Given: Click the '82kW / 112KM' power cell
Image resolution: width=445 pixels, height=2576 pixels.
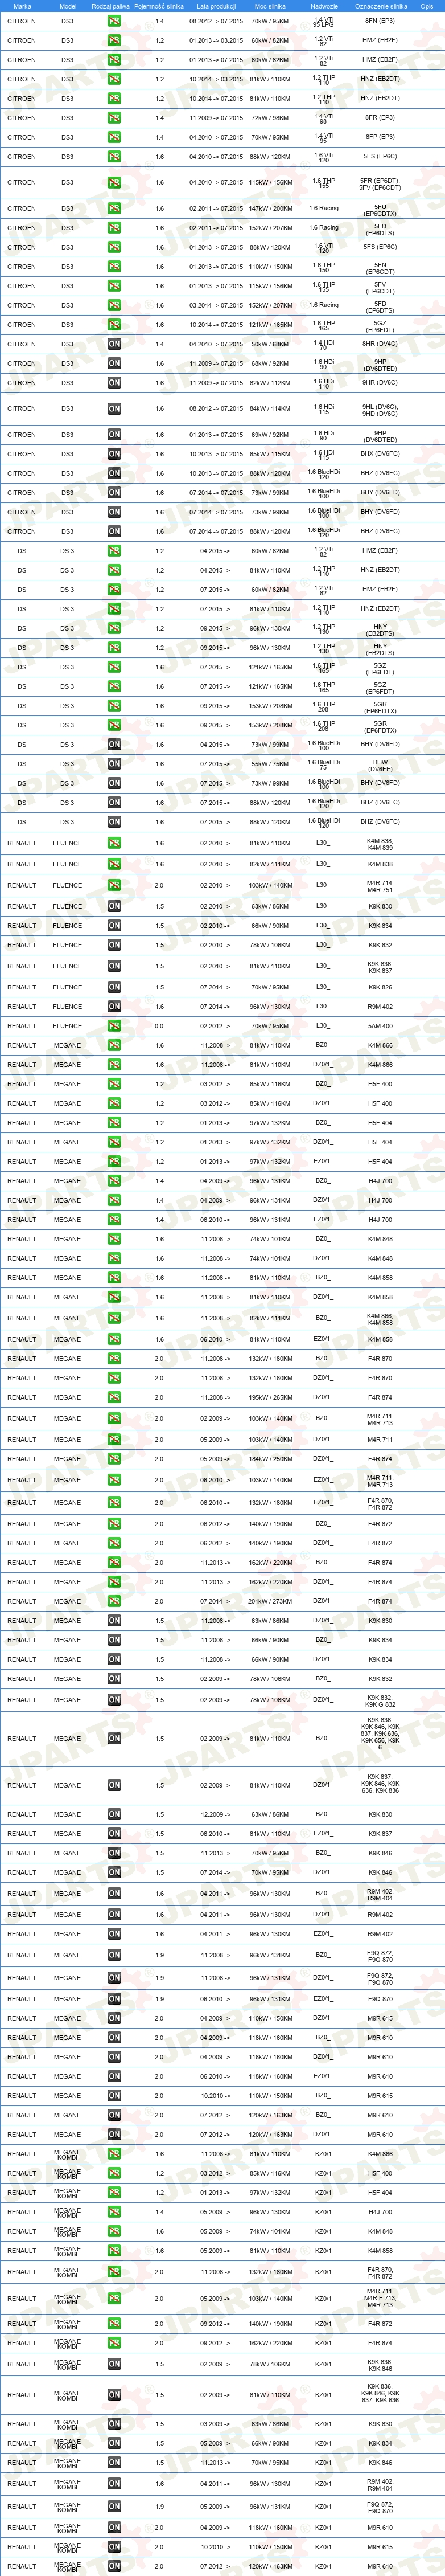Looking at the screenshot, I should [270, 383].
